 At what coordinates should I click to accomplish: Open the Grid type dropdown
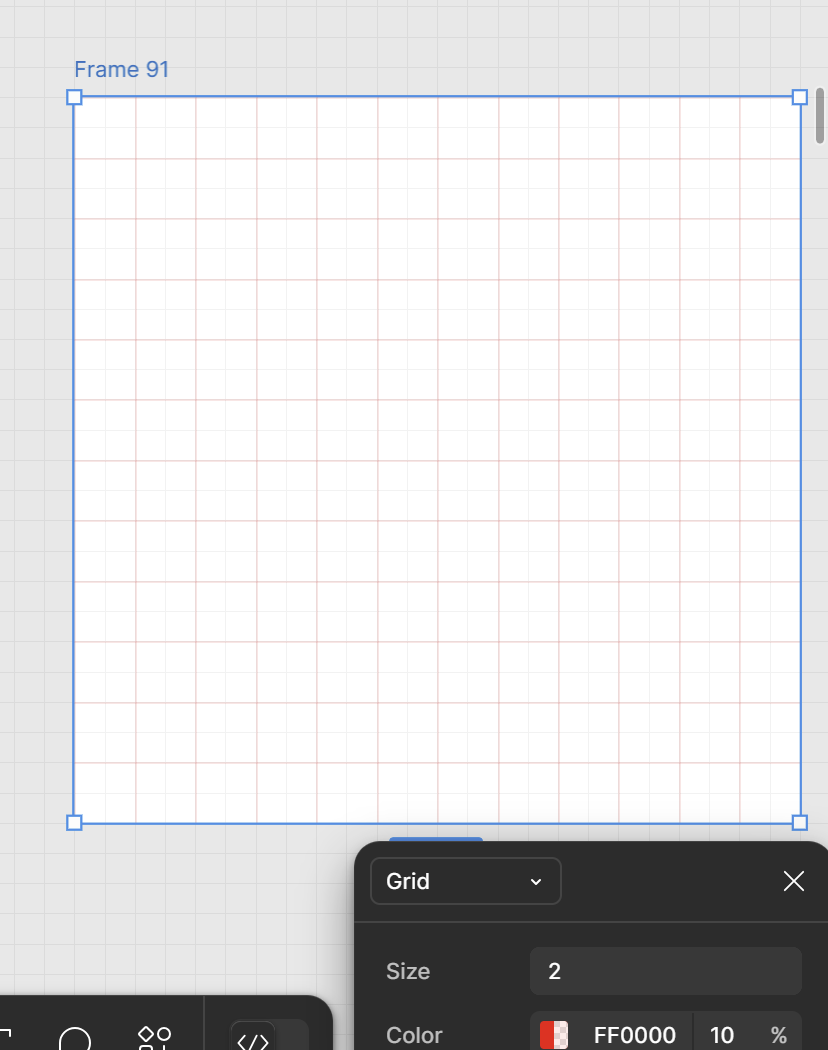[x=466, y=881]
